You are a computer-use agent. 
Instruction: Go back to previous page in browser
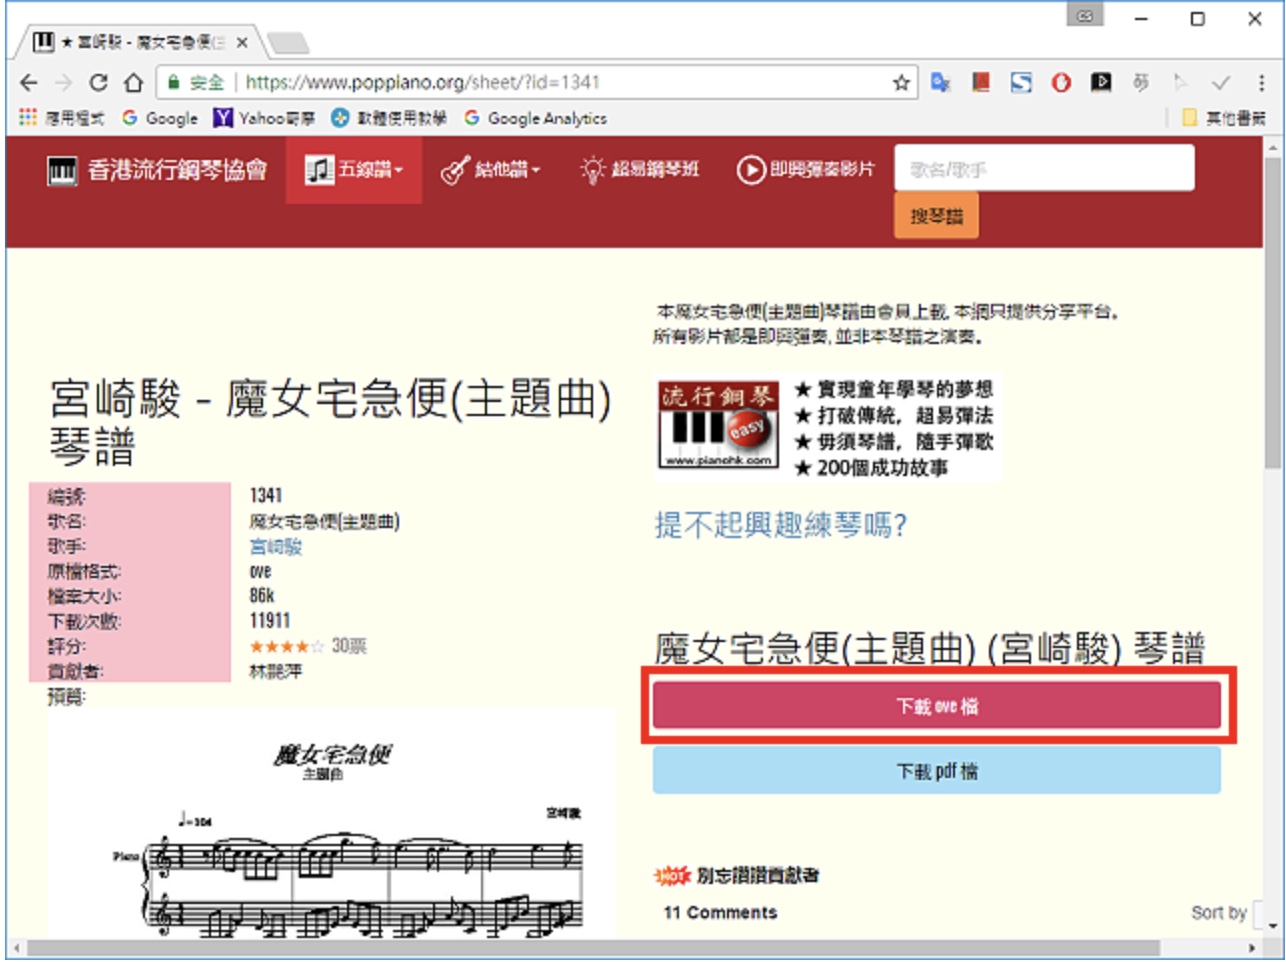(29, 82)
